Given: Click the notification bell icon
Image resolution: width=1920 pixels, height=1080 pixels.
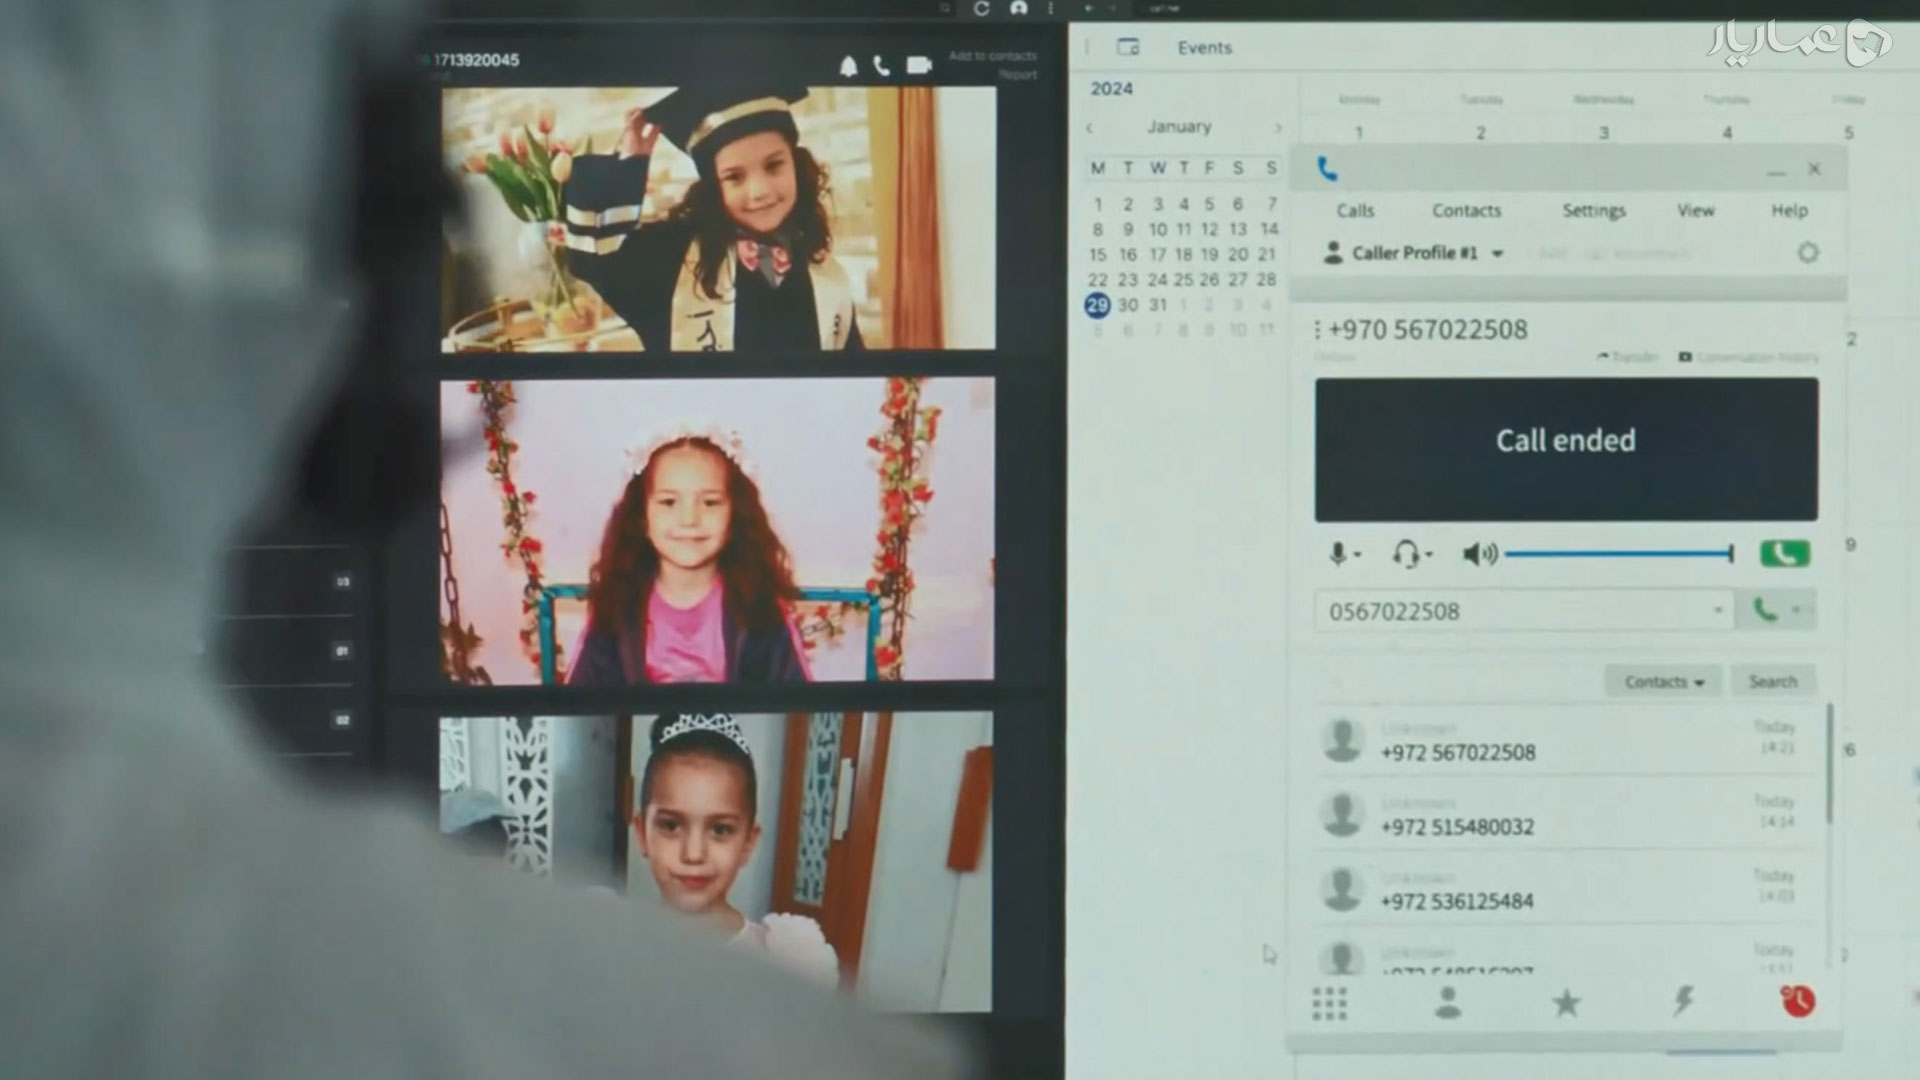Looking at the screenshot, I should (848, 66).
